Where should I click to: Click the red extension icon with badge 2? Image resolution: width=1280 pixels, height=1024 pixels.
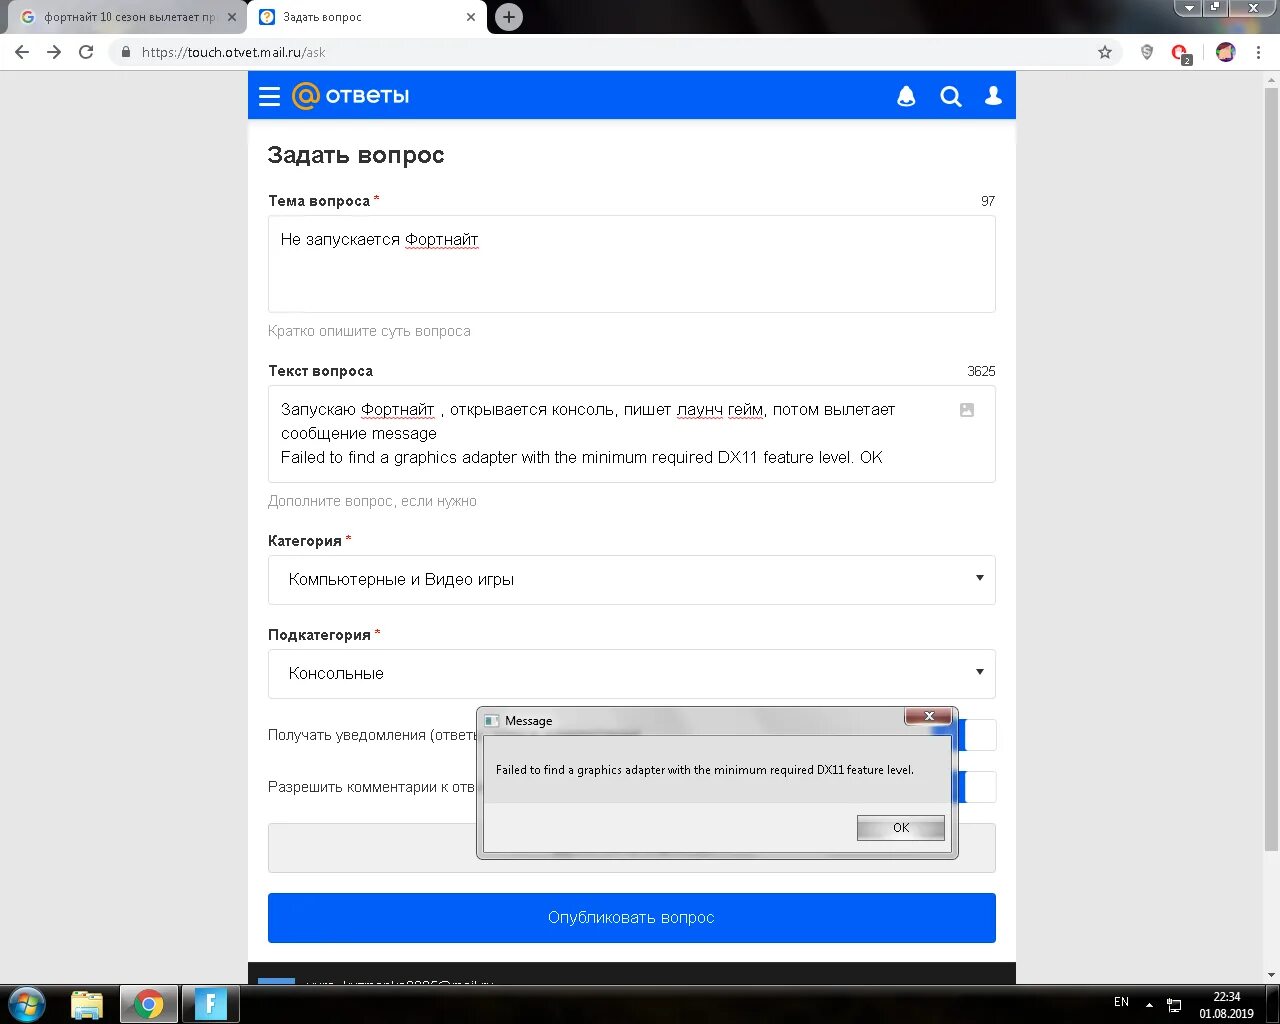pos(1181,54)
